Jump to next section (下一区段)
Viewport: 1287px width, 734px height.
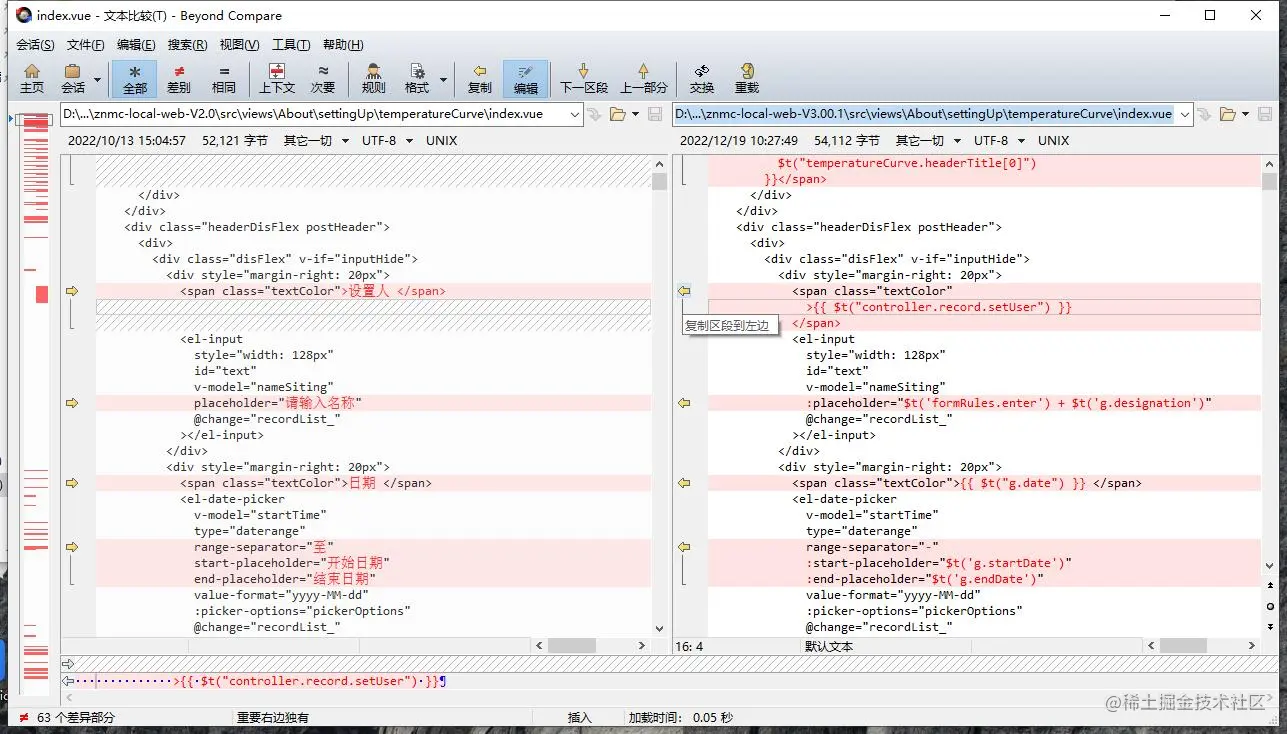[584, 79]
